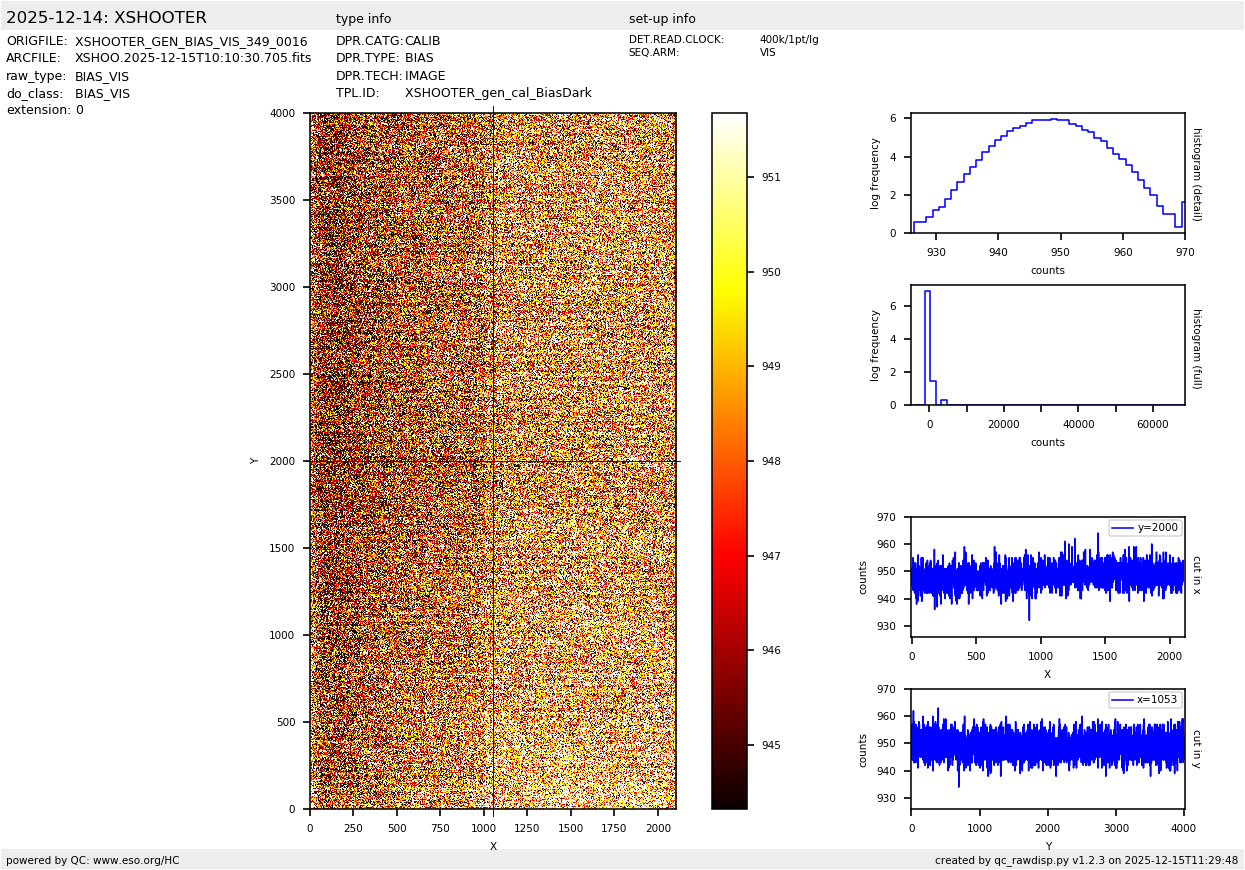The image size is (1245, 870).
Task: Click the 'type info' header
Action: pyautogui.click(x=363, y=19)
